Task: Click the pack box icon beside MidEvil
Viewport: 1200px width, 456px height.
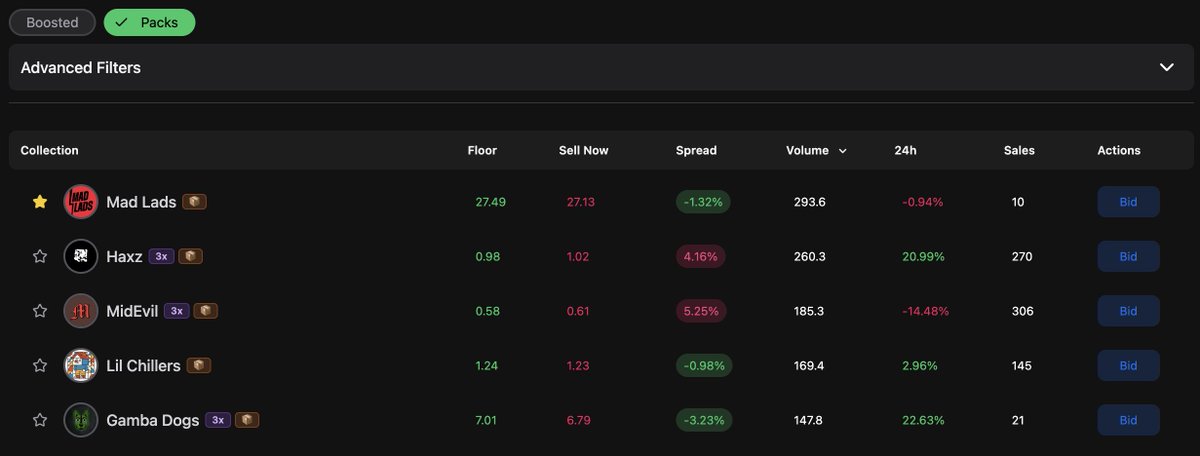Action: pyautogui.click(x=206, y=311)
